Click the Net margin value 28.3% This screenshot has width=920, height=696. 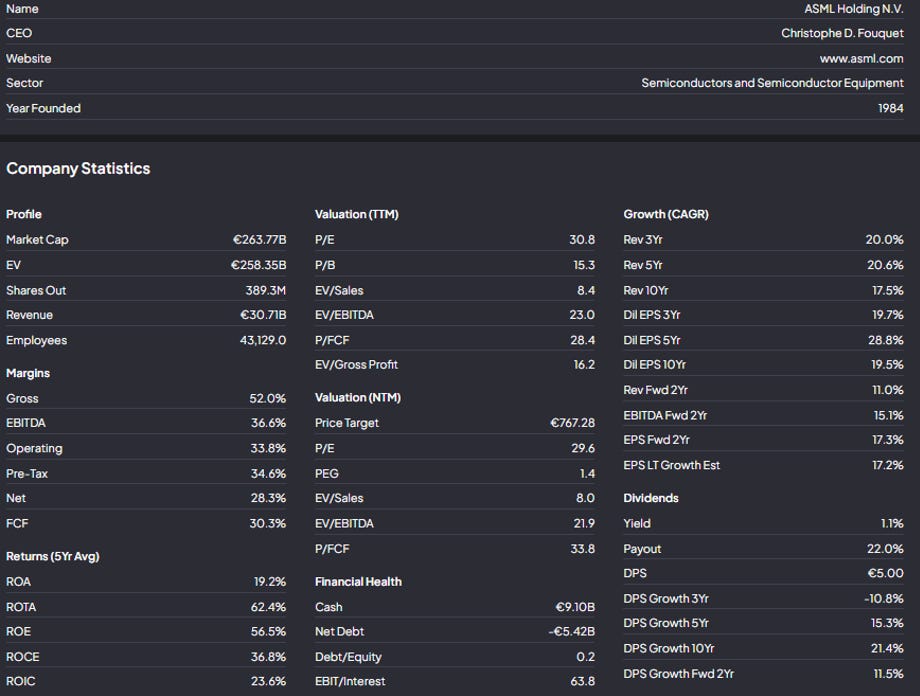[268, 498]
